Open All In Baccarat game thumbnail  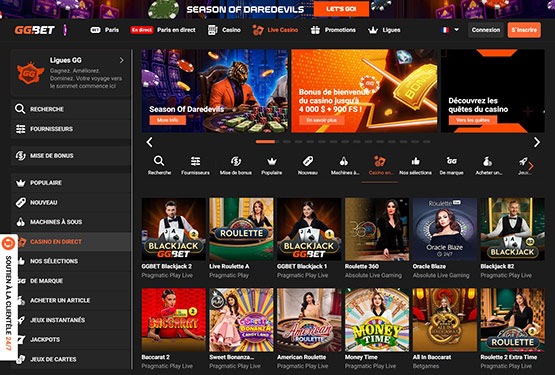445,320
